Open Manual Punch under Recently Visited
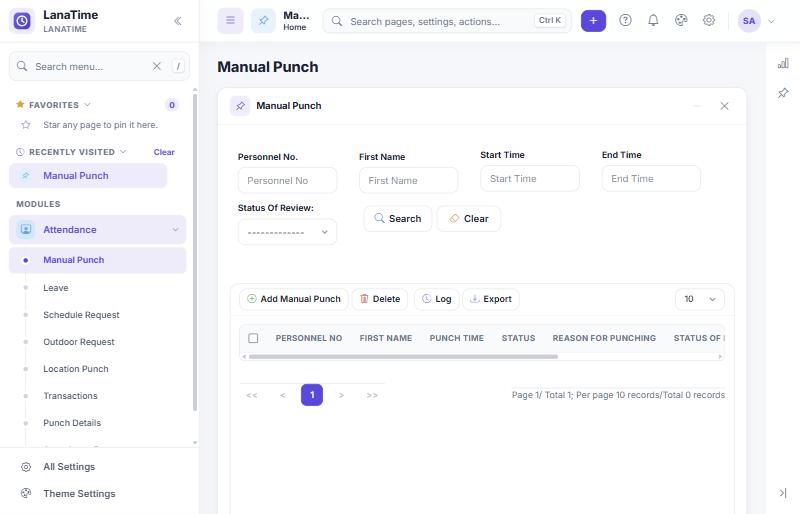The width and height of the screenshot is (800, 514). click(88, 176)
